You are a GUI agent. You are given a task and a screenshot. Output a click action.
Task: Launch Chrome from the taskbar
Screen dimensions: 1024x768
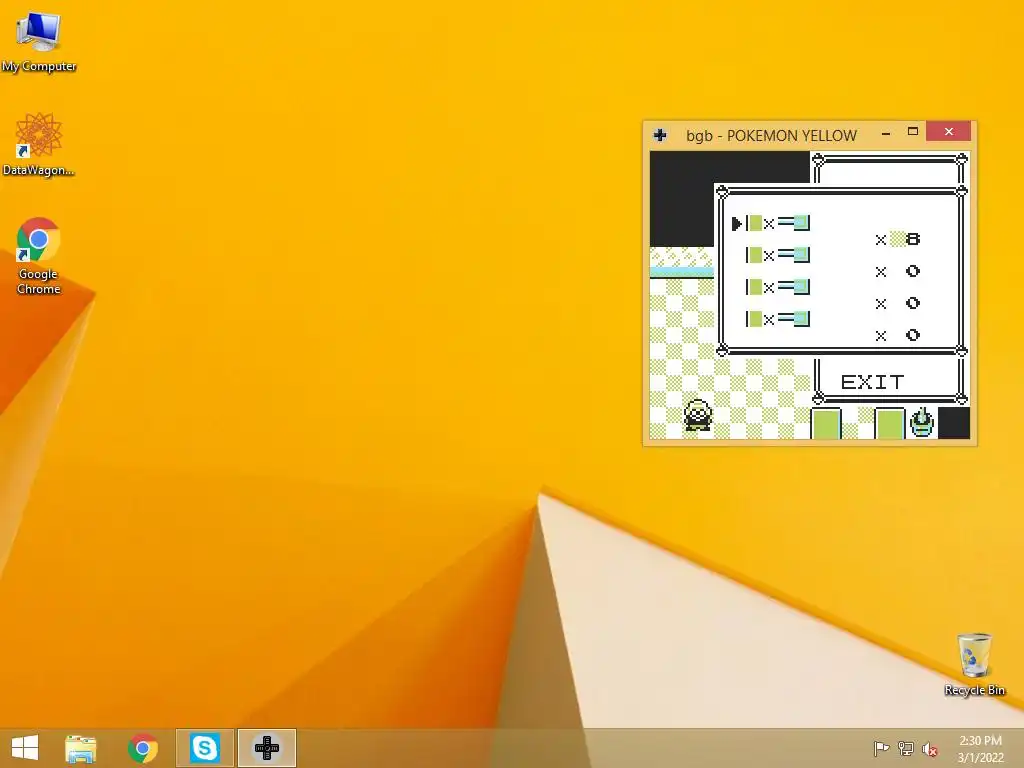143,748
